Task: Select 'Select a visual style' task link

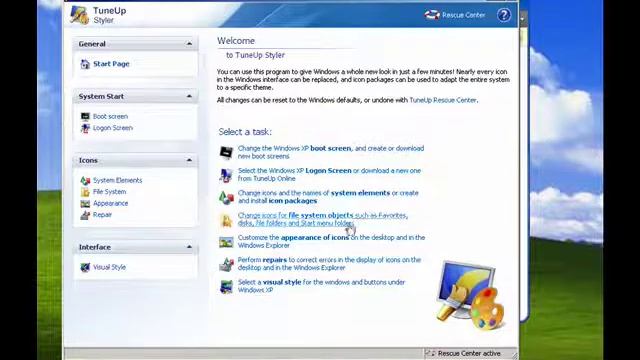Action: (x=322, y=287)
